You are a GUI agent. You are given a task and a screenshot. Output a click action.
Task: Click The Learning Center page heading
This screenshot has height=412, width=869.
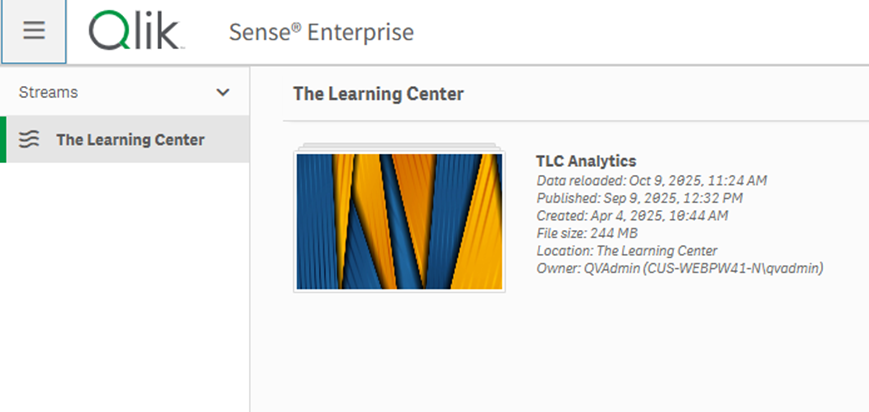pos(378,94)
